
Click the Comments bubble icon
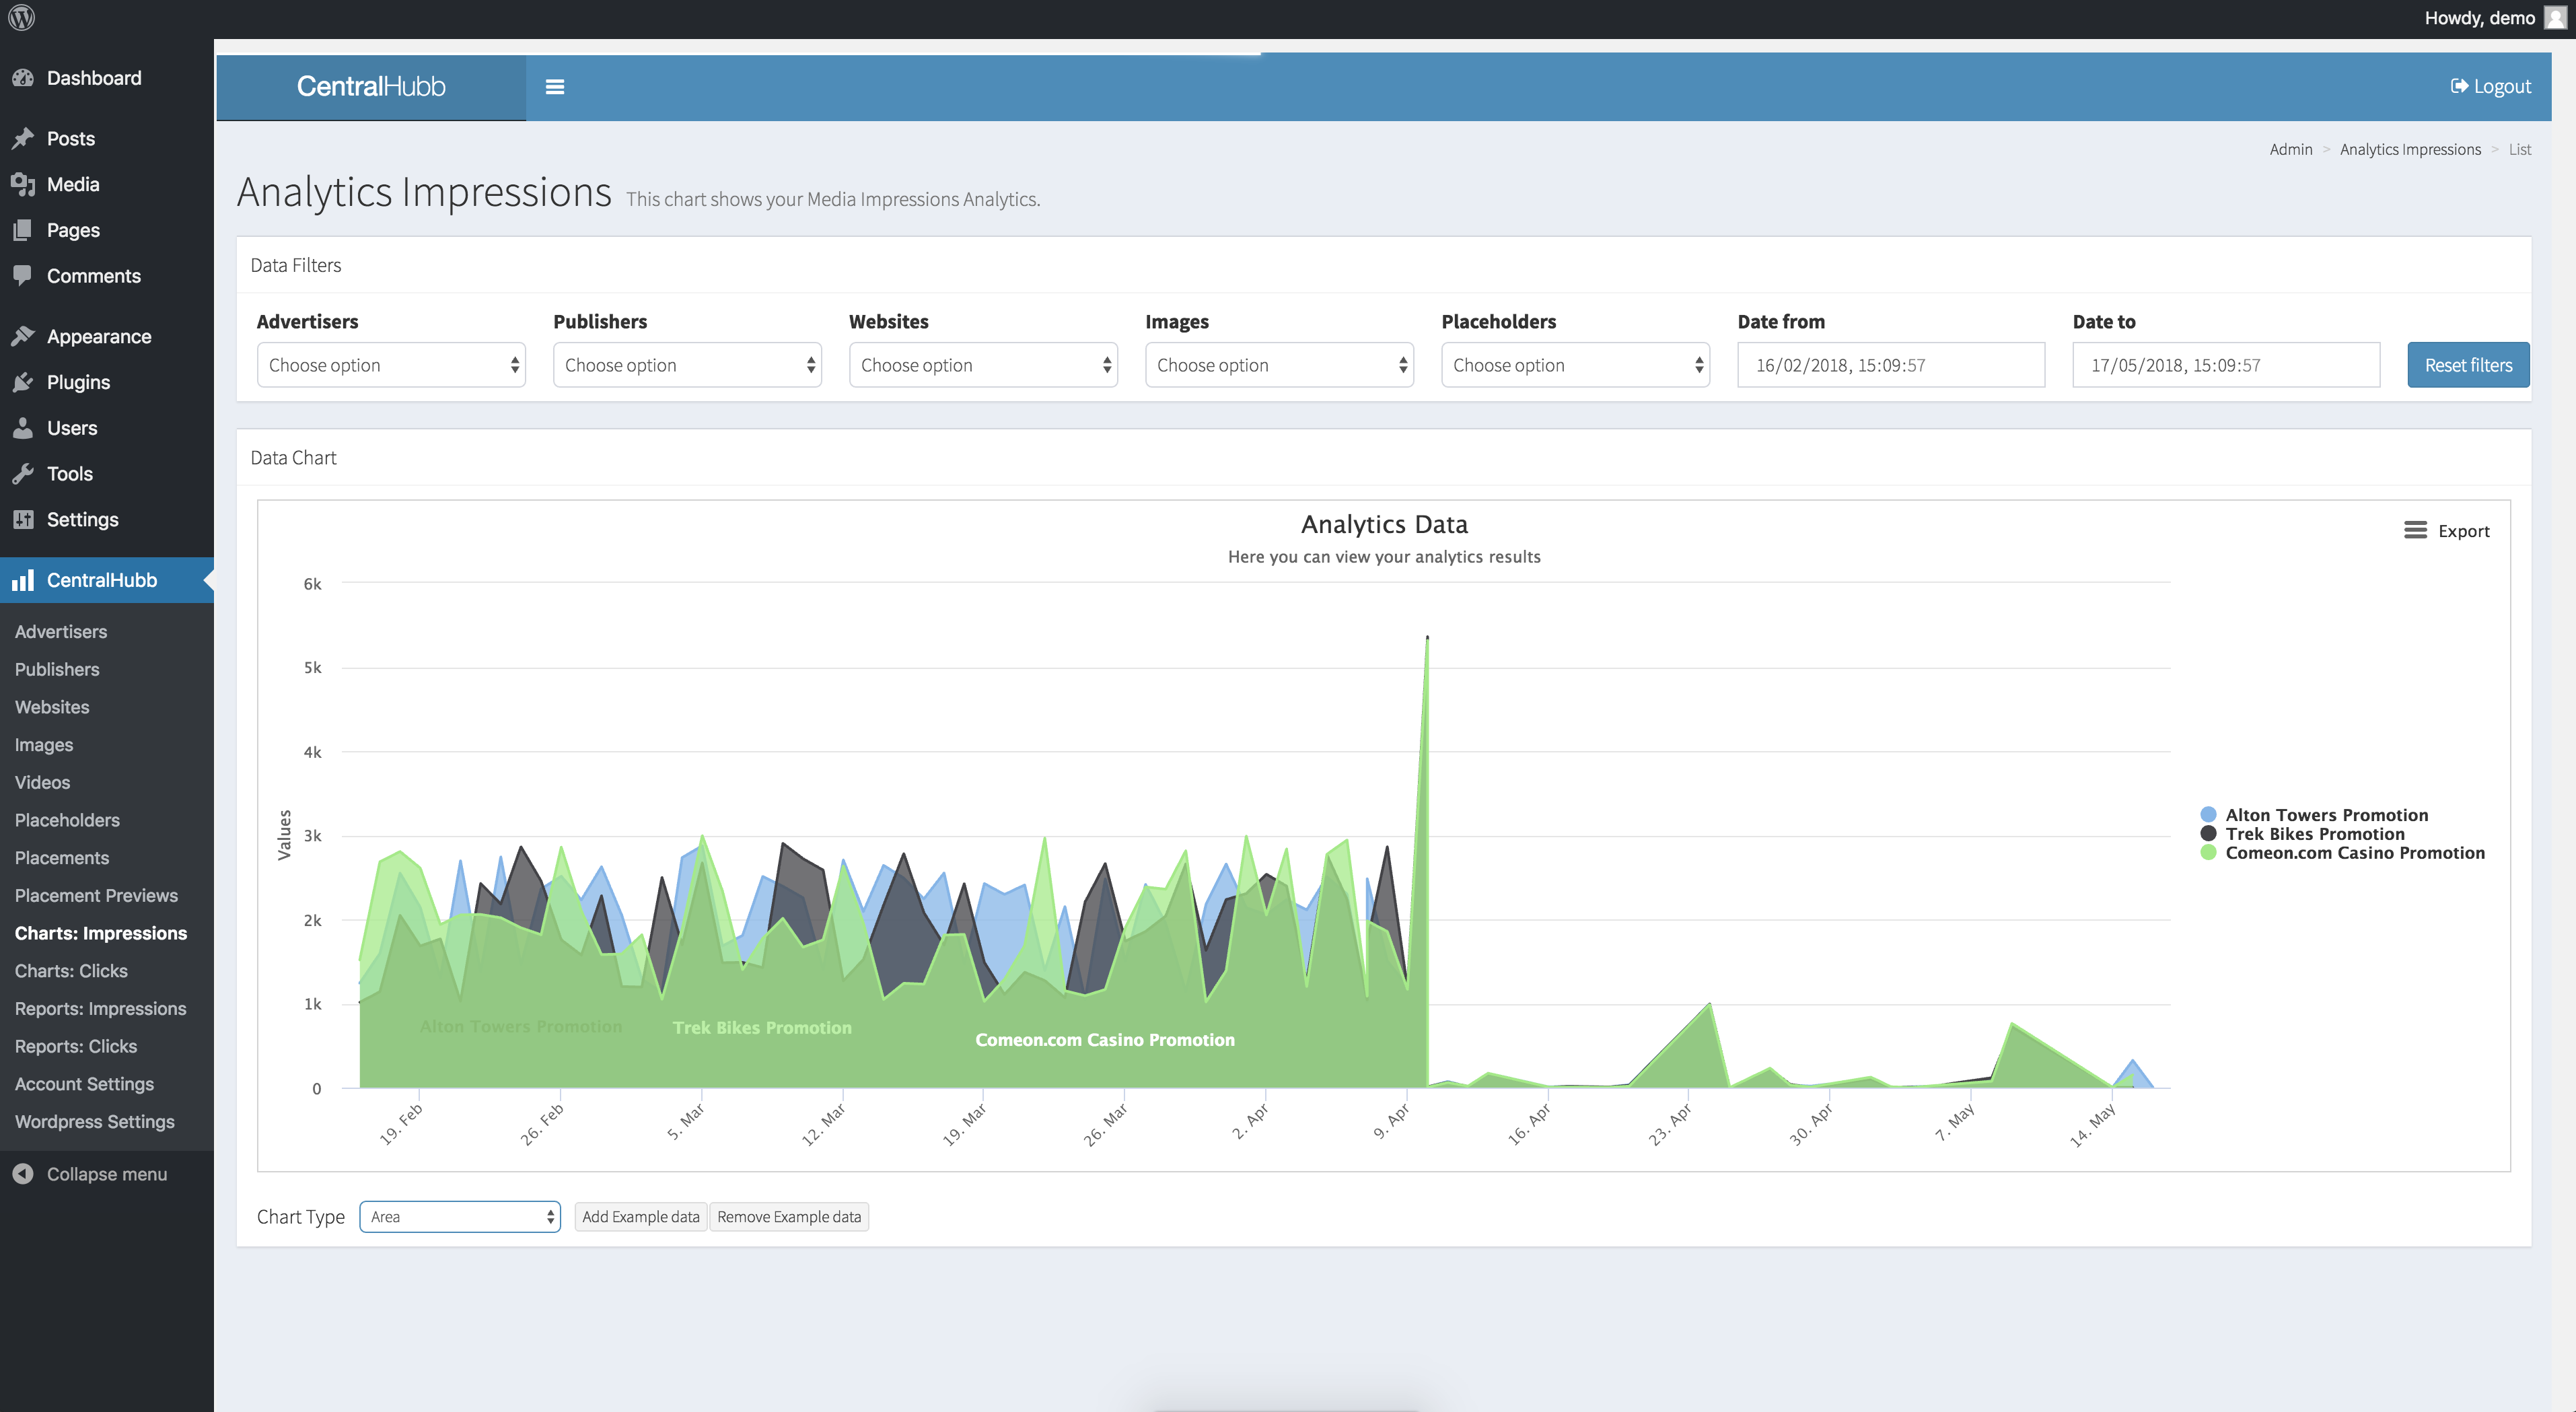(x=23, y=276)
